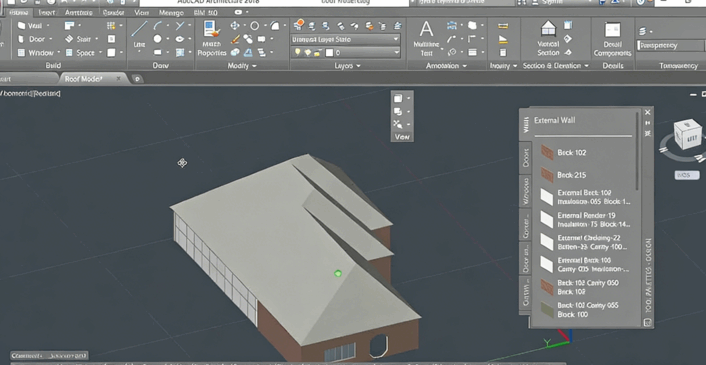This screenshot has height=365, width=706.
Task: Switch to the Manage ribbon tab
Action: point(171,13)
